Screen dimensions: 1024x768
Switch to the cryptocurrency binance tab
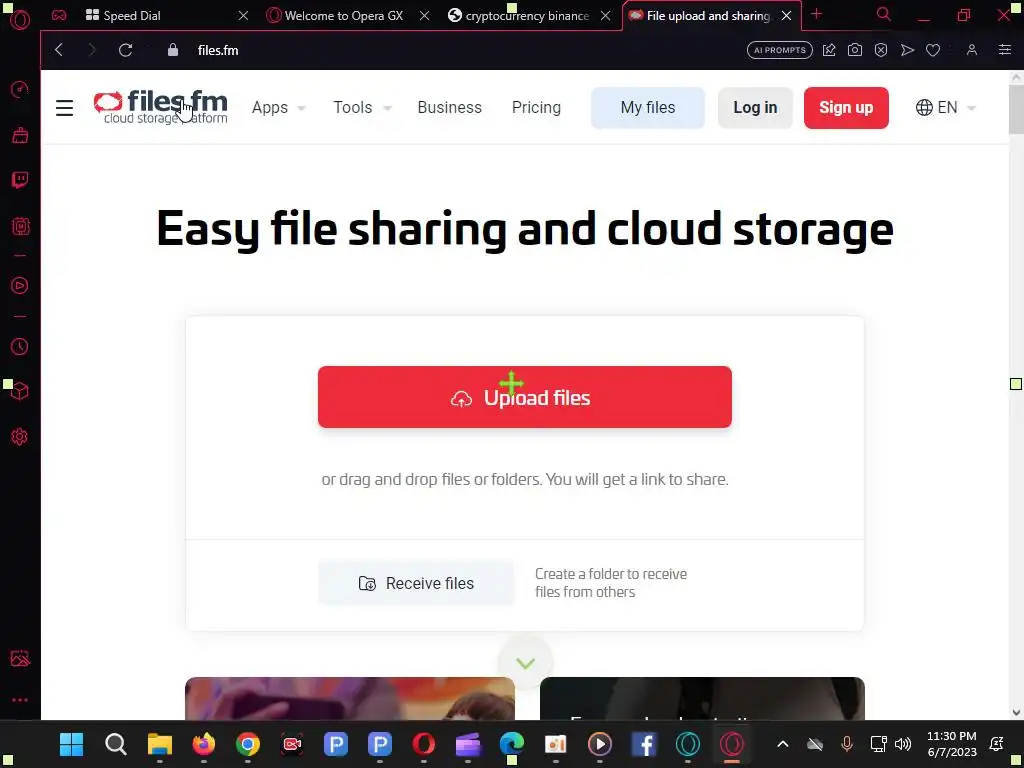point(527,16)
